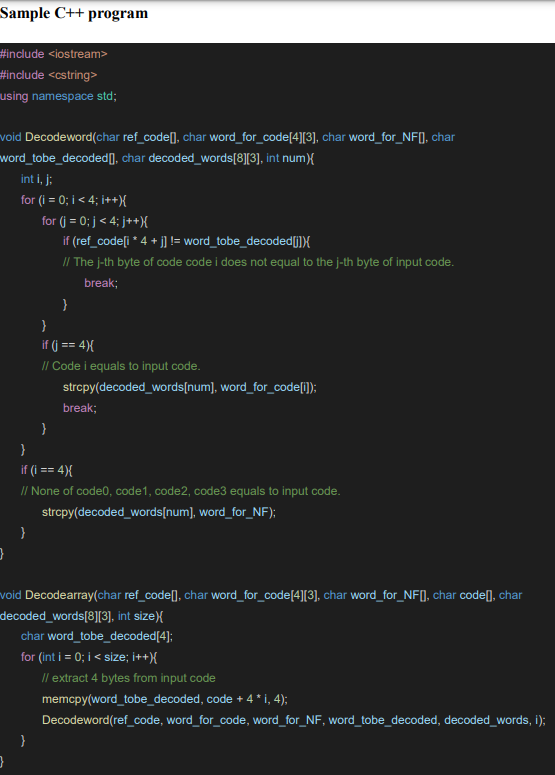
Task: Click the "#include <cstring>" line
Action: [x=48, y=75]
